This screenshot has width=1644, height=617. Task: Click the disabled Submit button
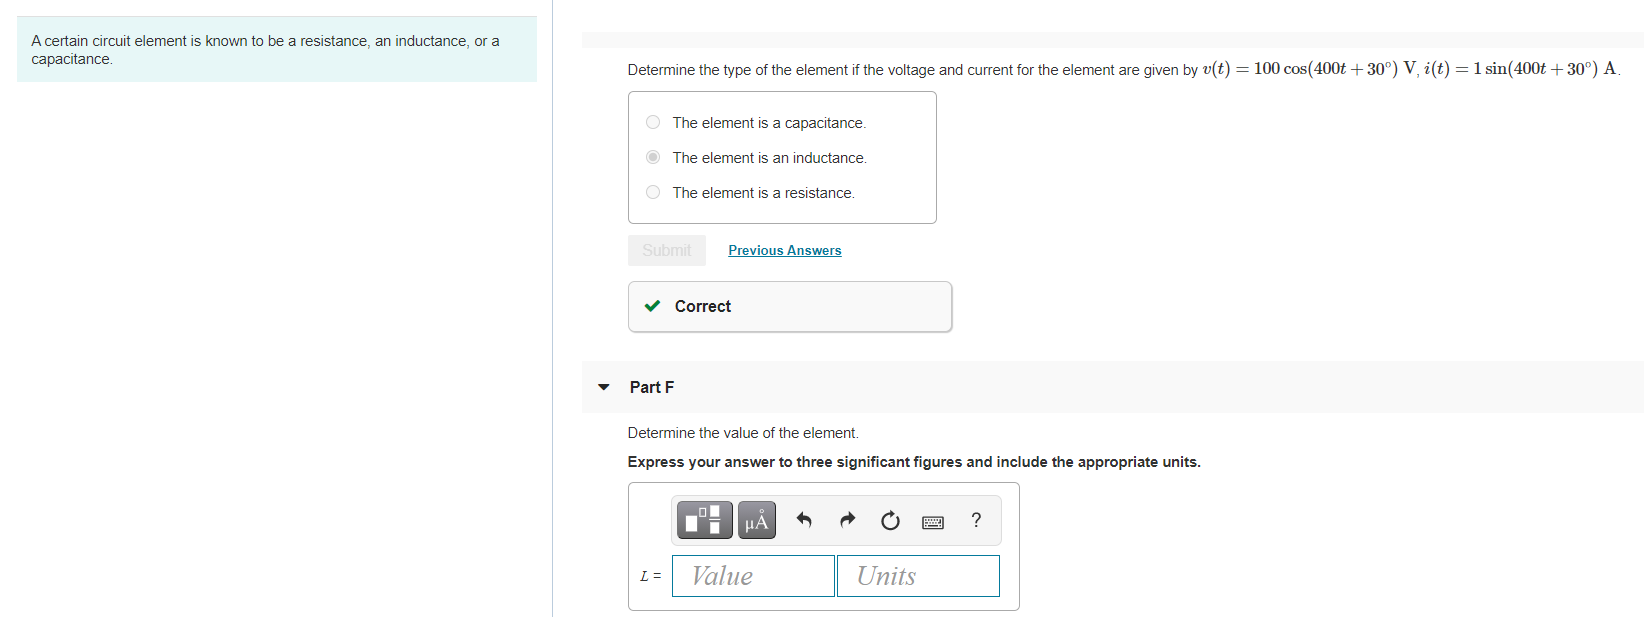pos(666,250)
